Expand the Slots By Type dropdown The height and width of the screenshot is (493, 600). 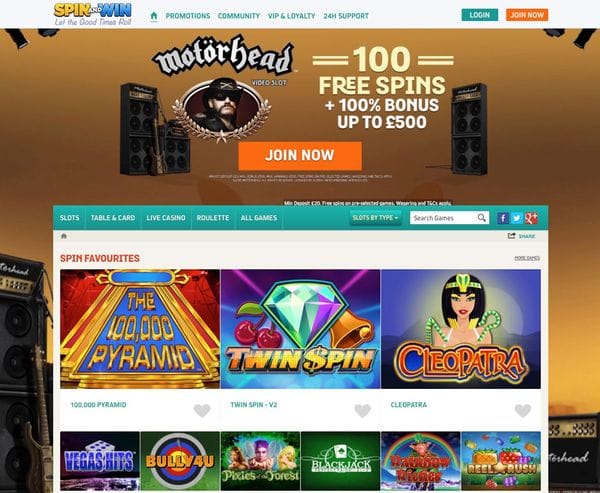point(375,218)
